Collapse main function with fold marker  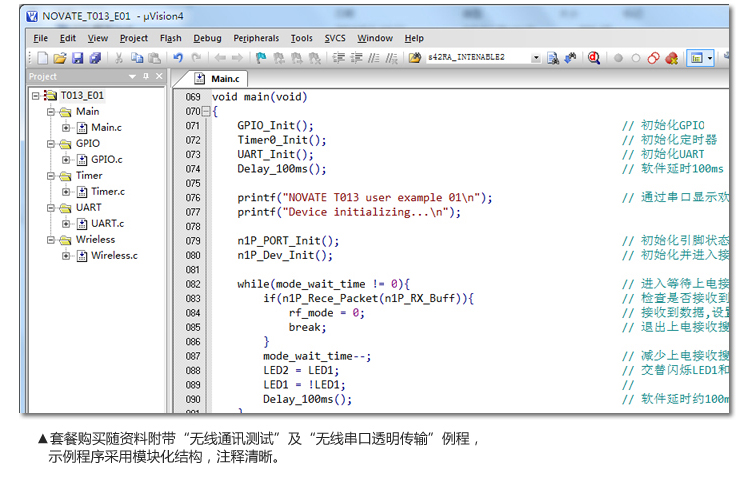pyautogui.click(x=206, y=111)
